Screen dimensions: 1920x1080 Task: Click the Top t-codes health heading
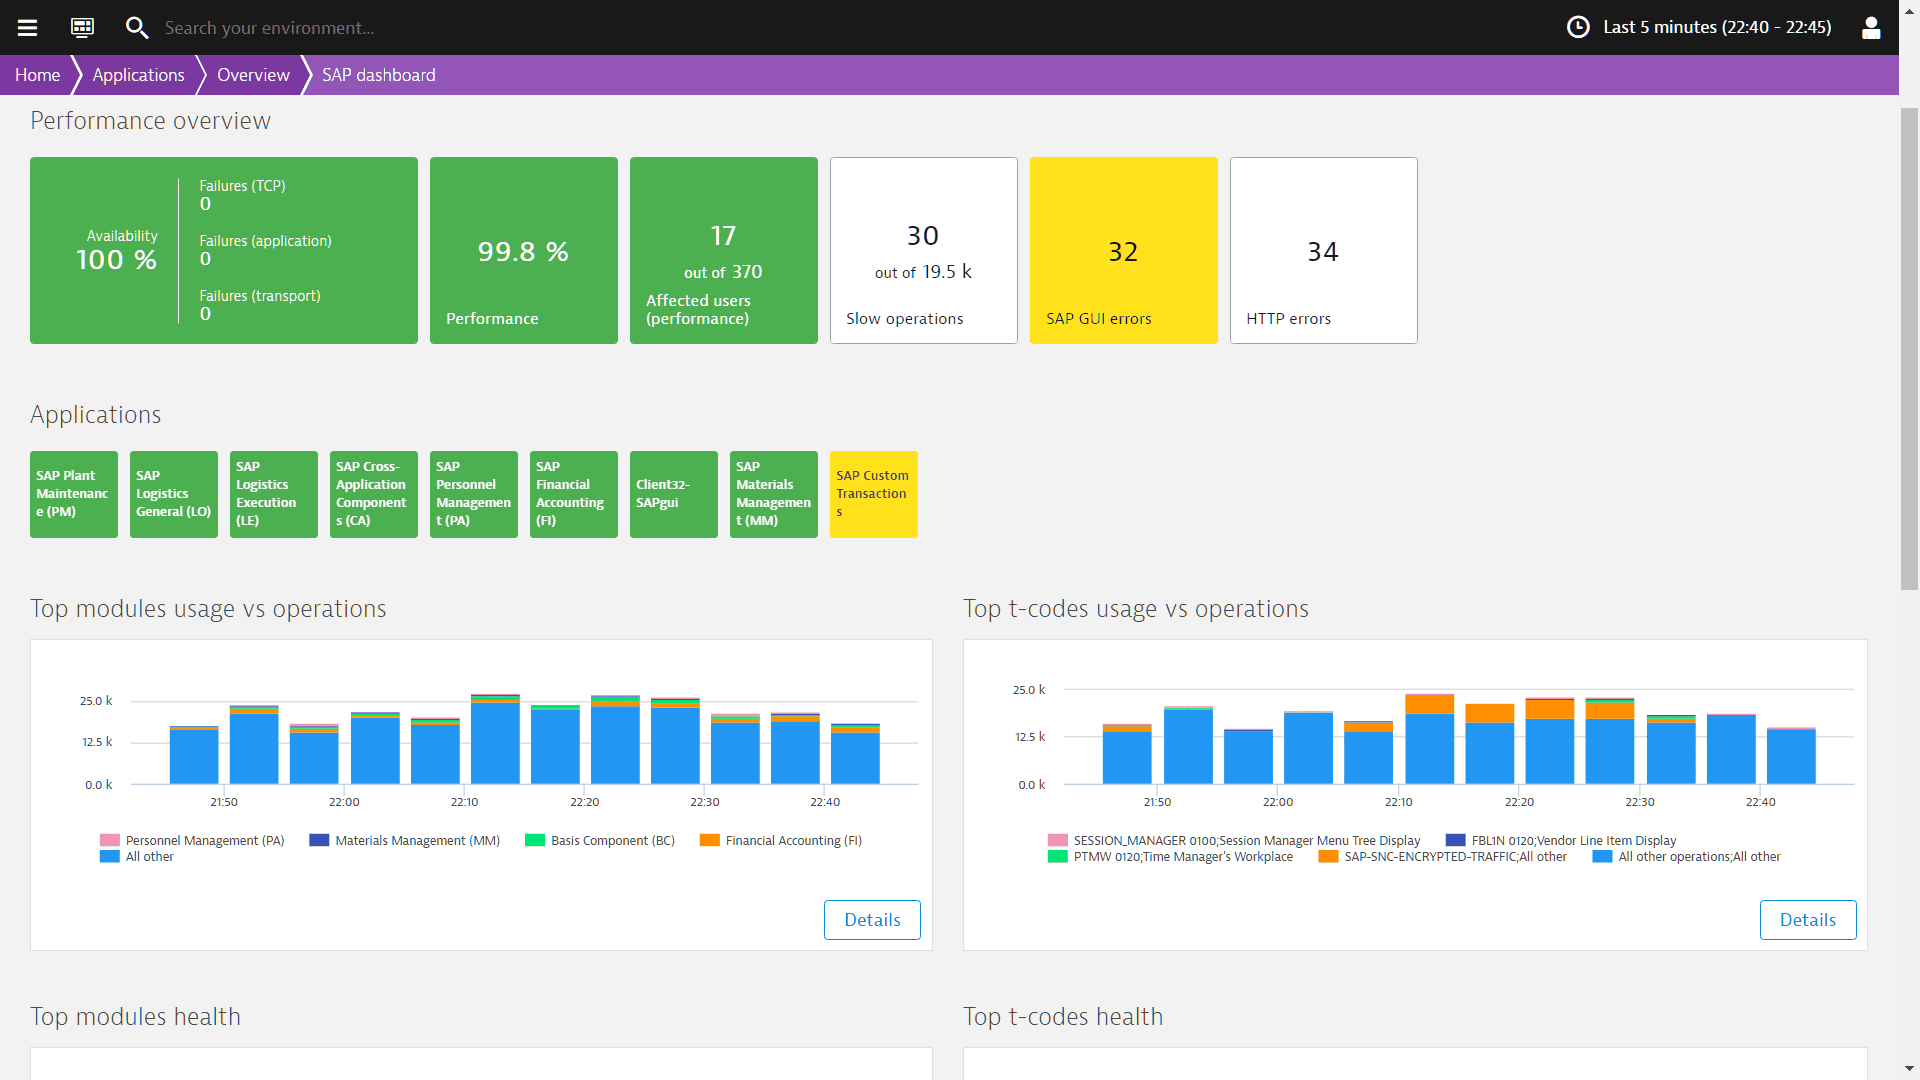[x=1063, y=1016]
